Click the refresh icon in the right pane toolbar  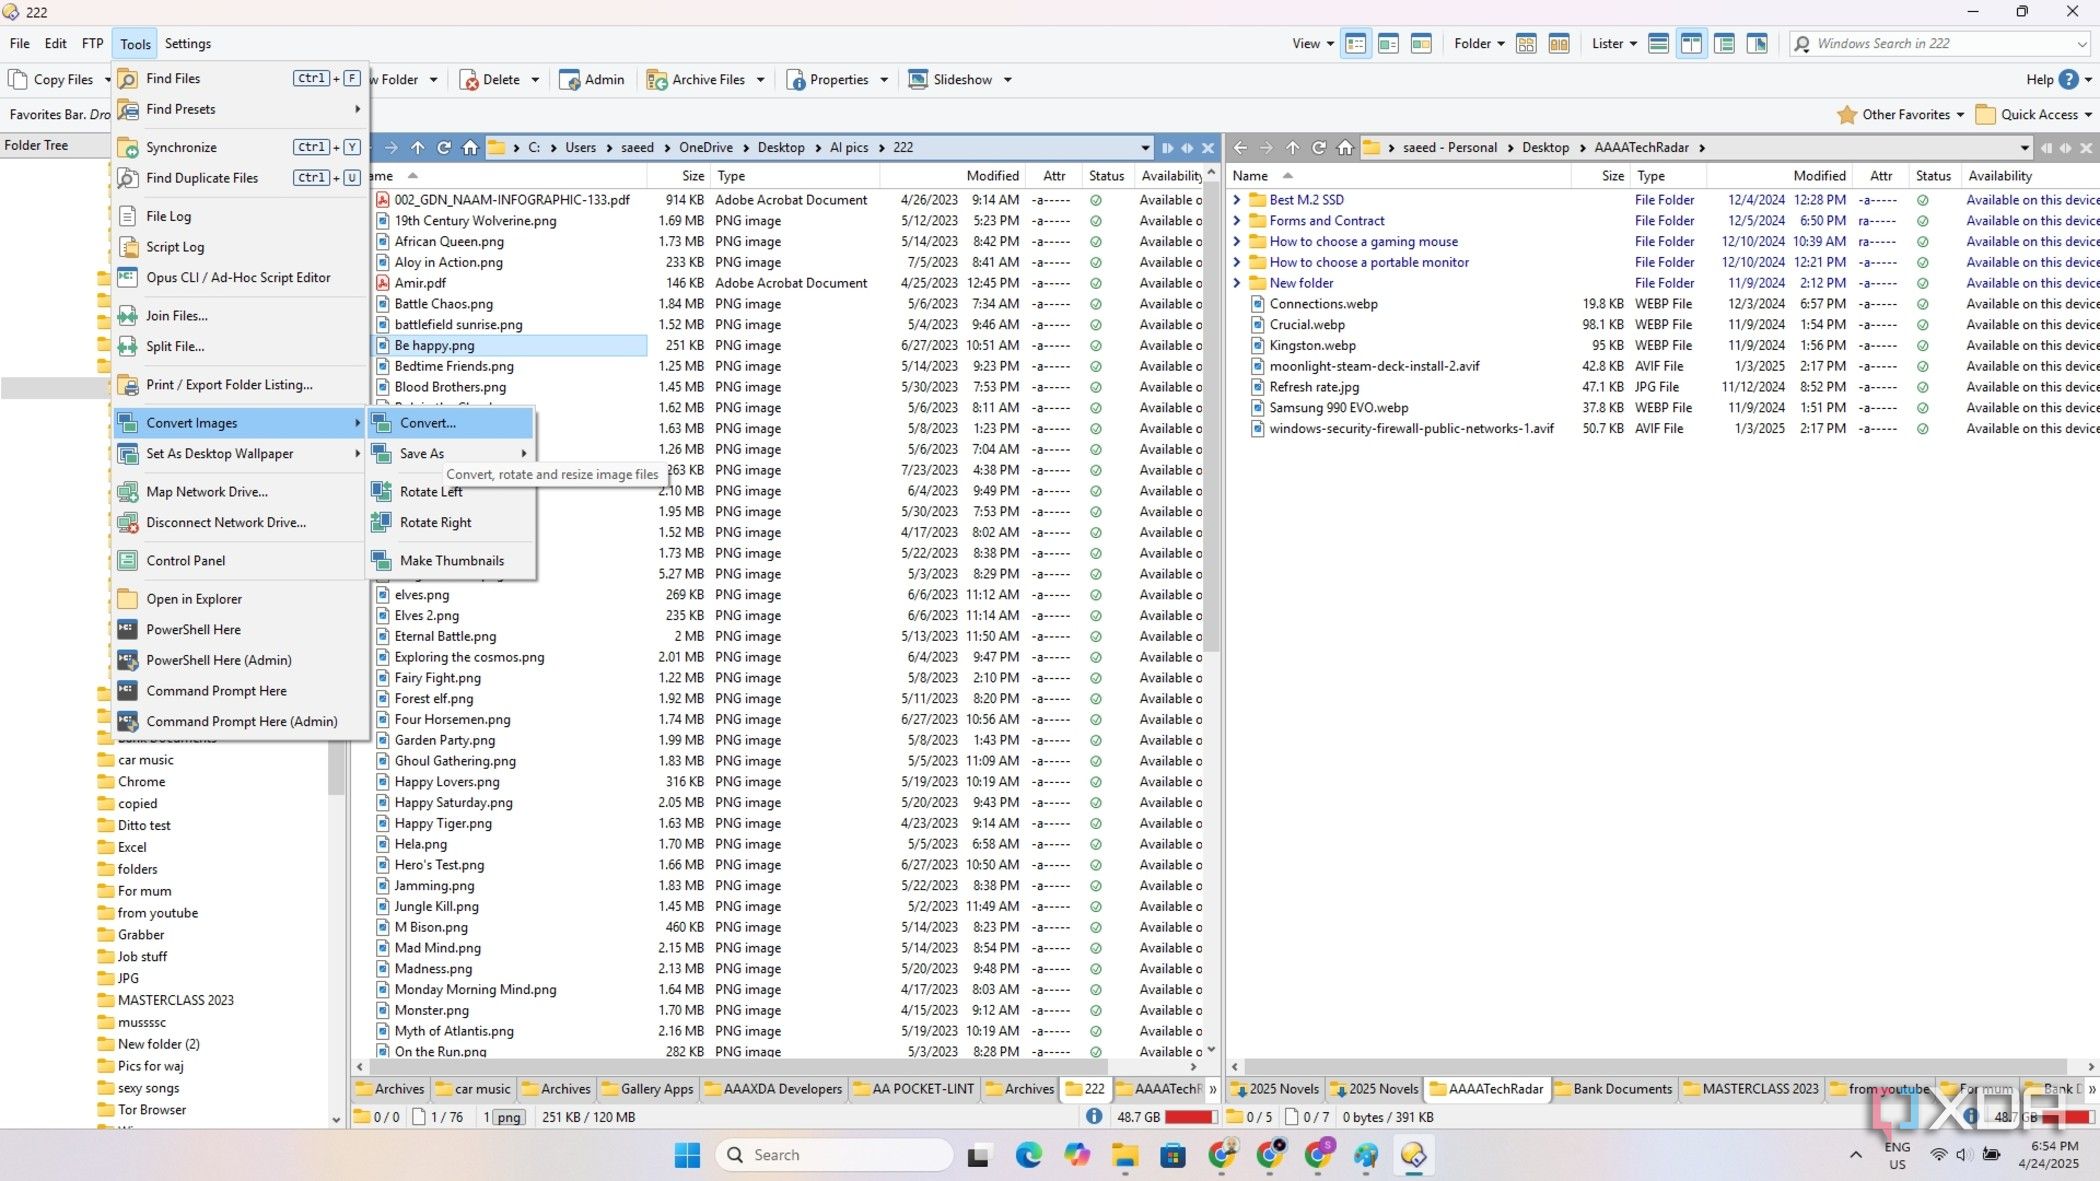pos(1319,148)
